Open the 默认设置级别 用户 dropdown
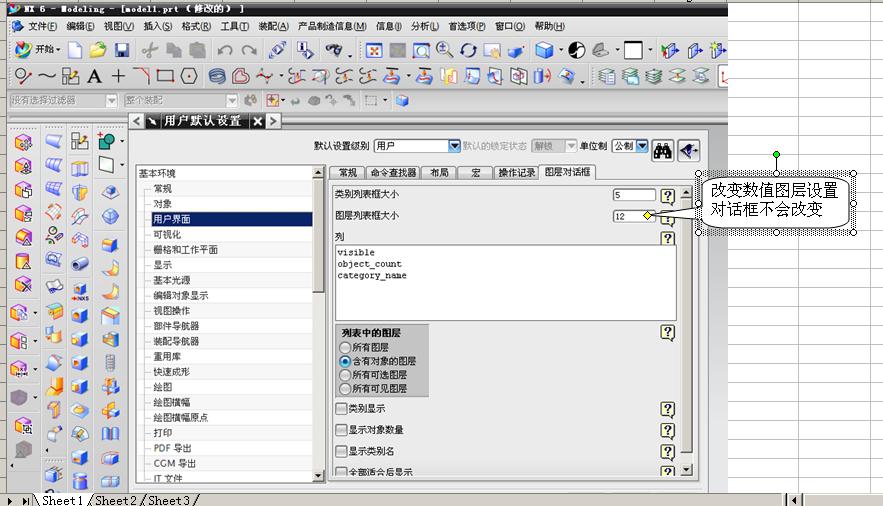Viewport: 883px width, 506px height. [x=454, y=146]
